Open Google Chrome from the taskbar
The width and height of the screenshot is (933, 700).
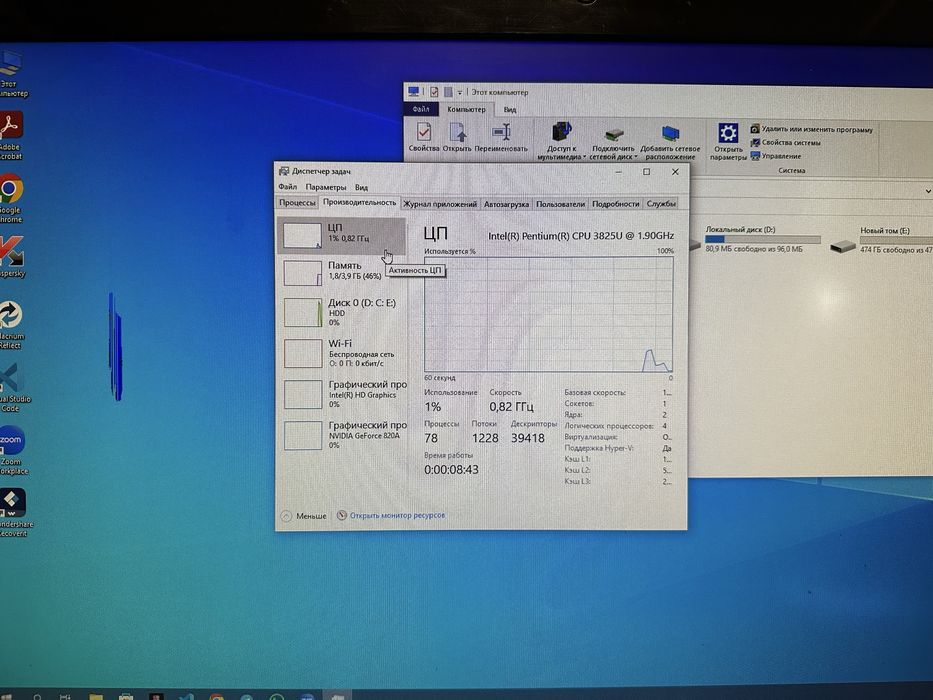click(217, 696)
